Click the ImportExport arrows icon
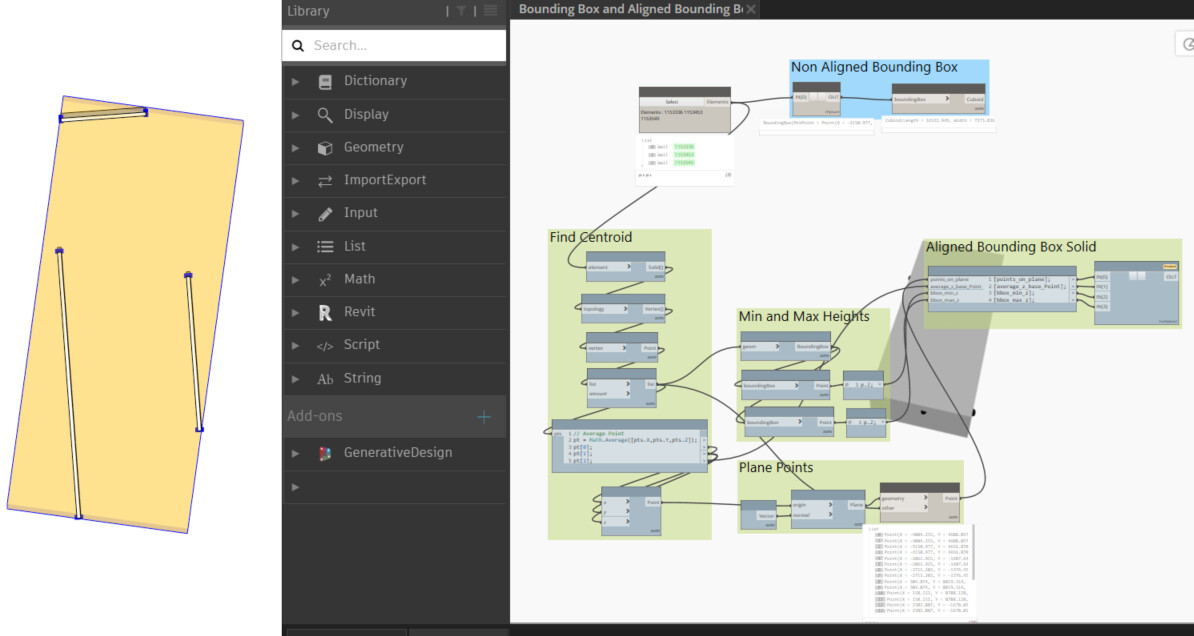This screenshot has height=636, width=1194. (323, 180)
